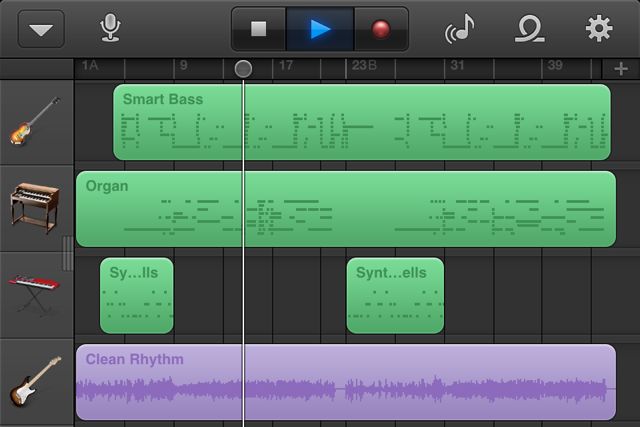This screenshot has width=640, height=427.
Task: Select the Sy...lls region
Action: click(x=137, y=296)
